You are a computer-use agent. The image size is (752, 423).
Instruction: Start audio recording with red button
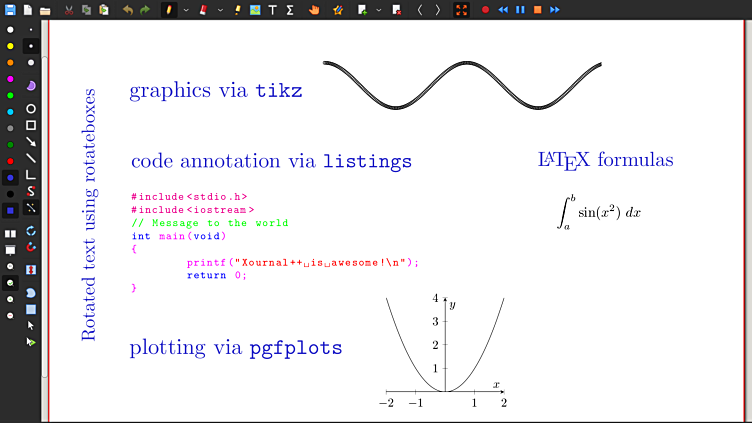pos(486,10)
